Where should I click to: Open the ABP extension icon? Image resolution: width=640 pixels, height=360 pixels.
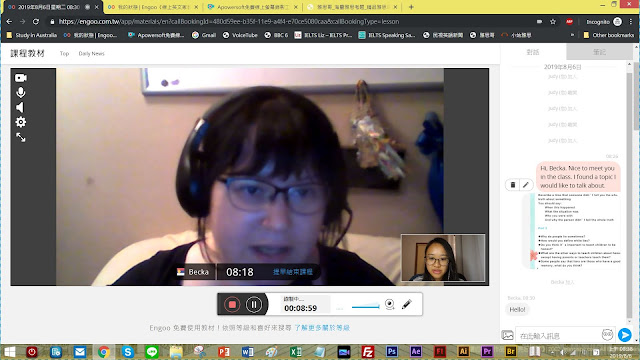569,22
